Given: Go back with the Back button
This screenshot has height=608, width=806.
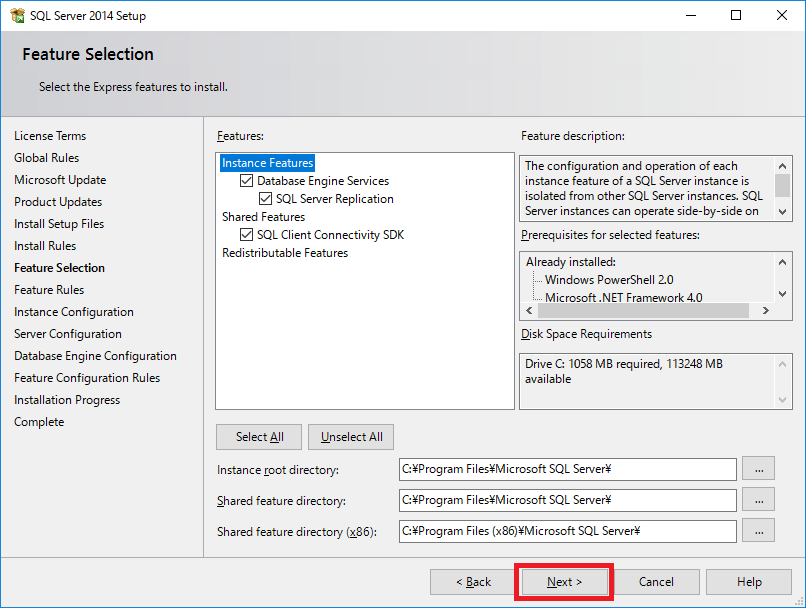Looking at the screenshot, I should coord(473,582).
